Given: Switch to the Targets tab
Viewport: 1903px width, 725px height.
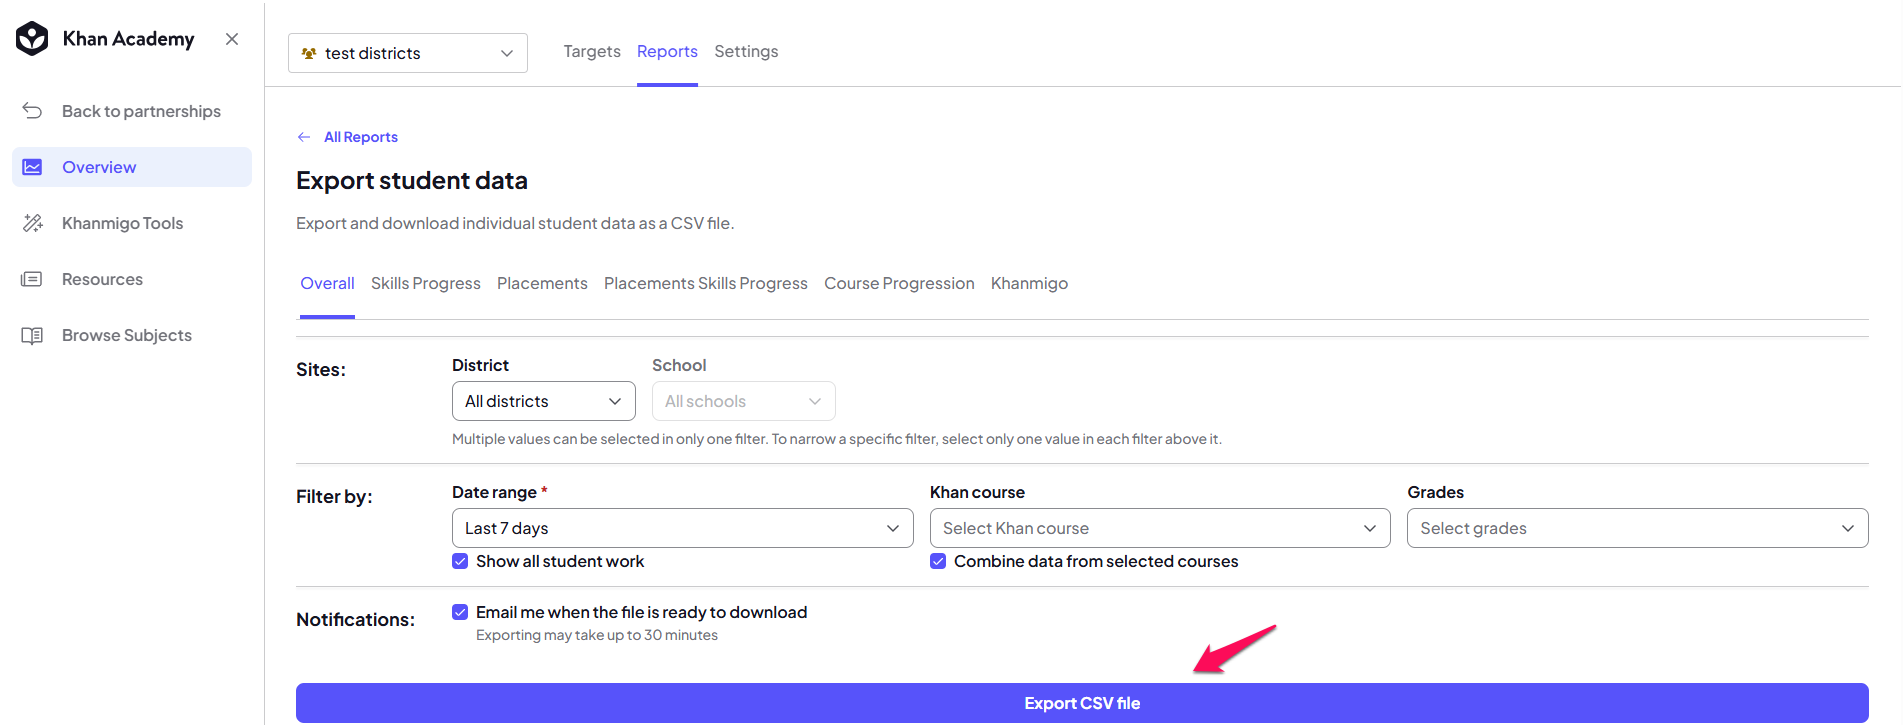Looking at the screenshot, I should 592,51.
